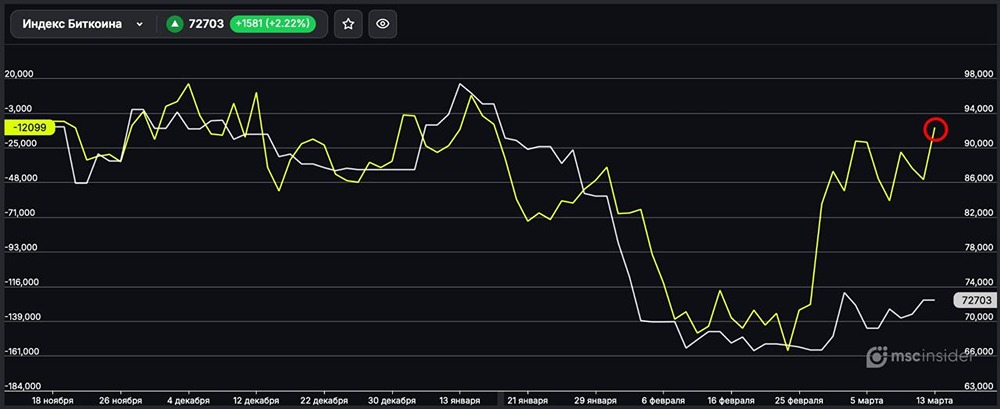Click the 6 февраля date label
The height and width of the screenshot is (409, 1000).
661,400
